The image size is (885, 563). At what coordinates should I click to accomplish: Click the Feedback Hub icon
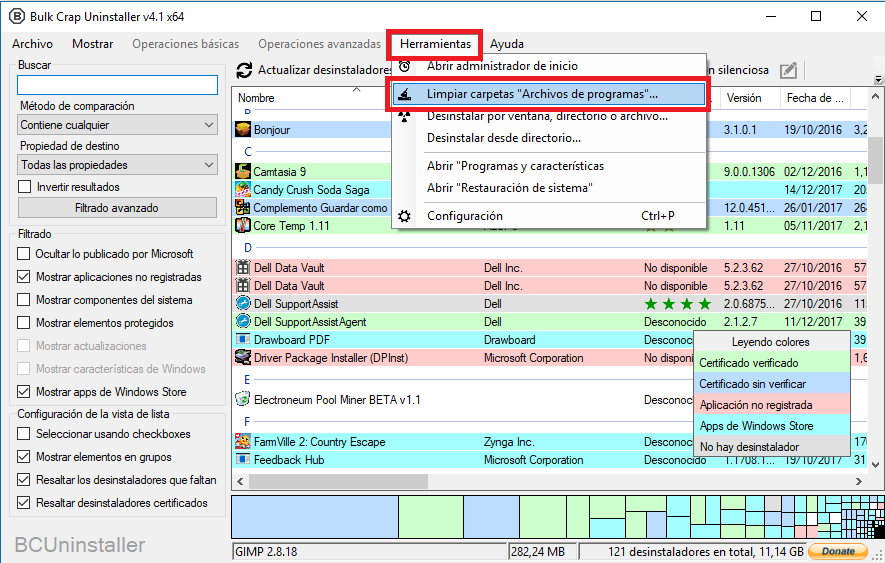(243, 459)
